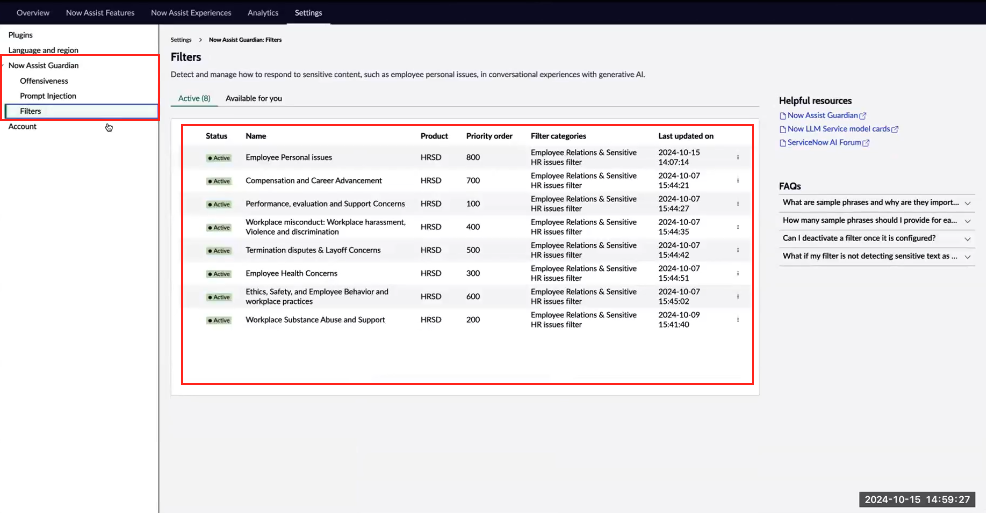Switch to Analytics in top navigation
Image resolution: width=986 pixels, height=513 pixels.
pos(263,13)
